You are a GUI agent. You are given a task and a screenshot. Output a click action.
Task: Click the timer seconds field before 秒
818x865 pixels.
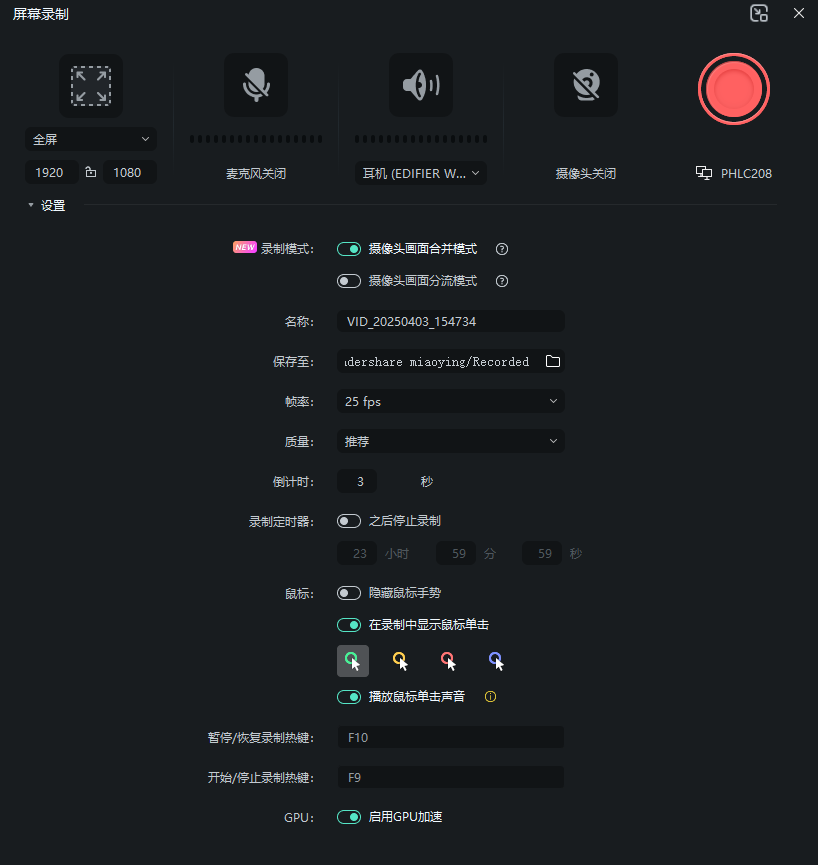[x=542, y=553]
